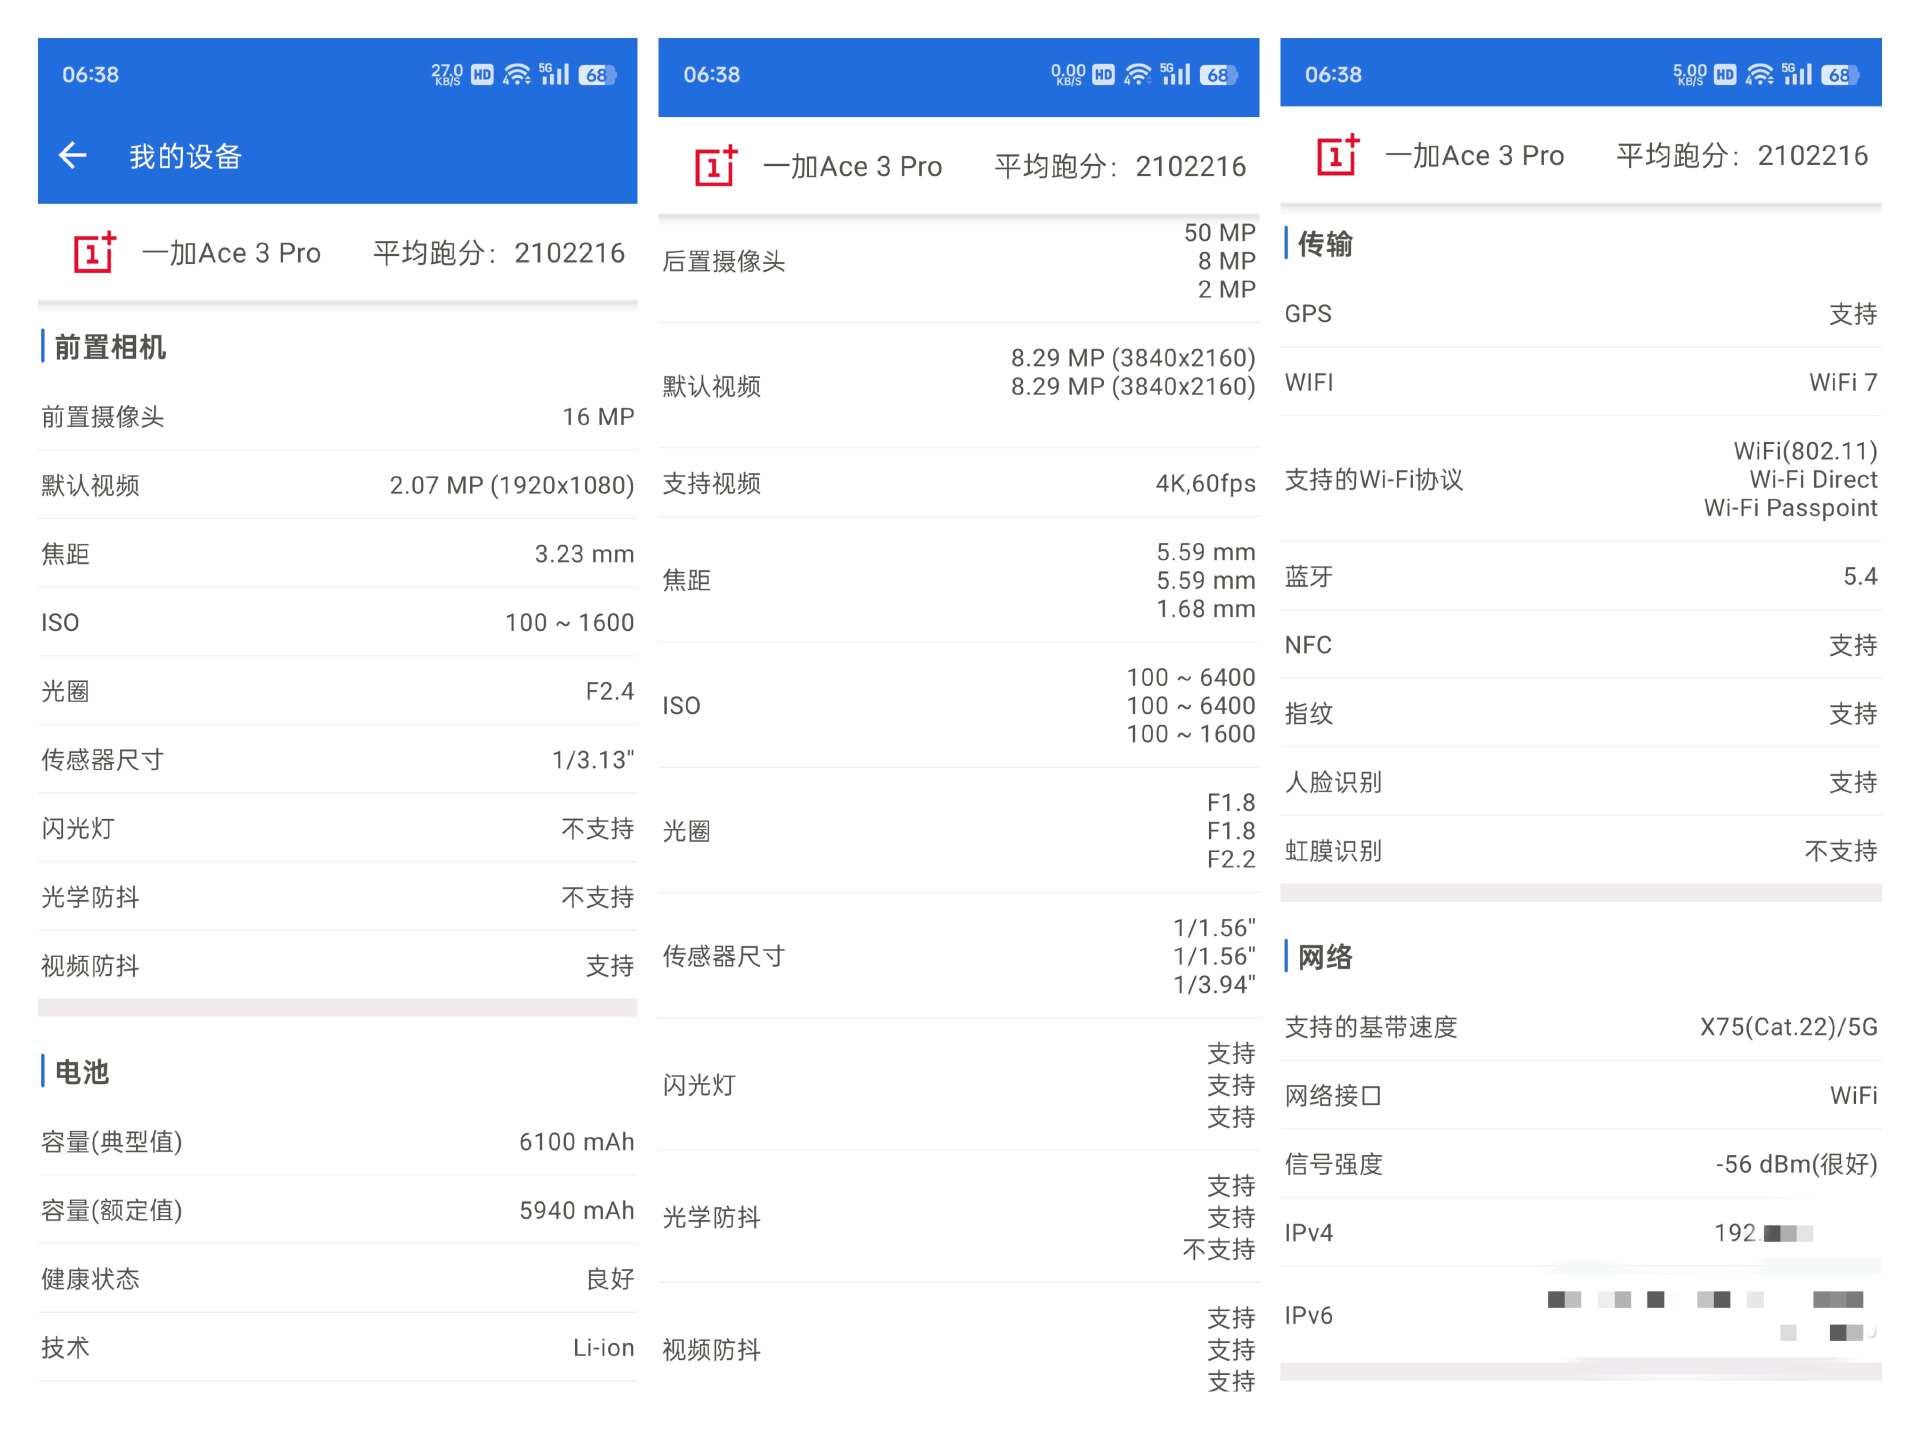Tap the Wi-Fi Direct entry
Viewport: 1920px width, 1456px height.
(x=1813, y=480)
